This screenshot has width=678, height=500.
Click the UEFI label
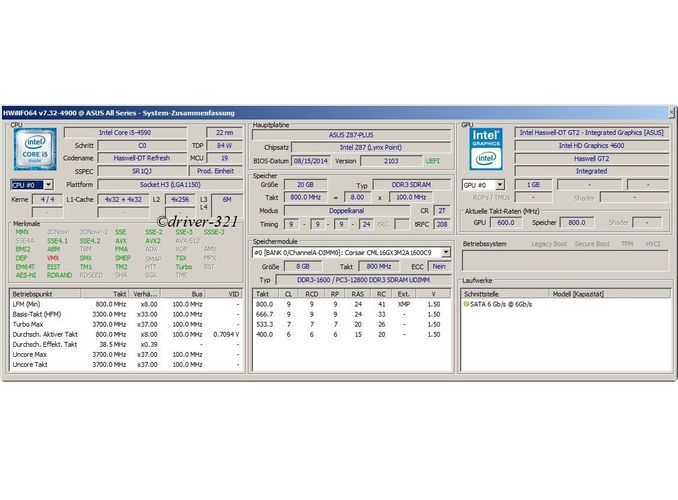pos(432,161)
